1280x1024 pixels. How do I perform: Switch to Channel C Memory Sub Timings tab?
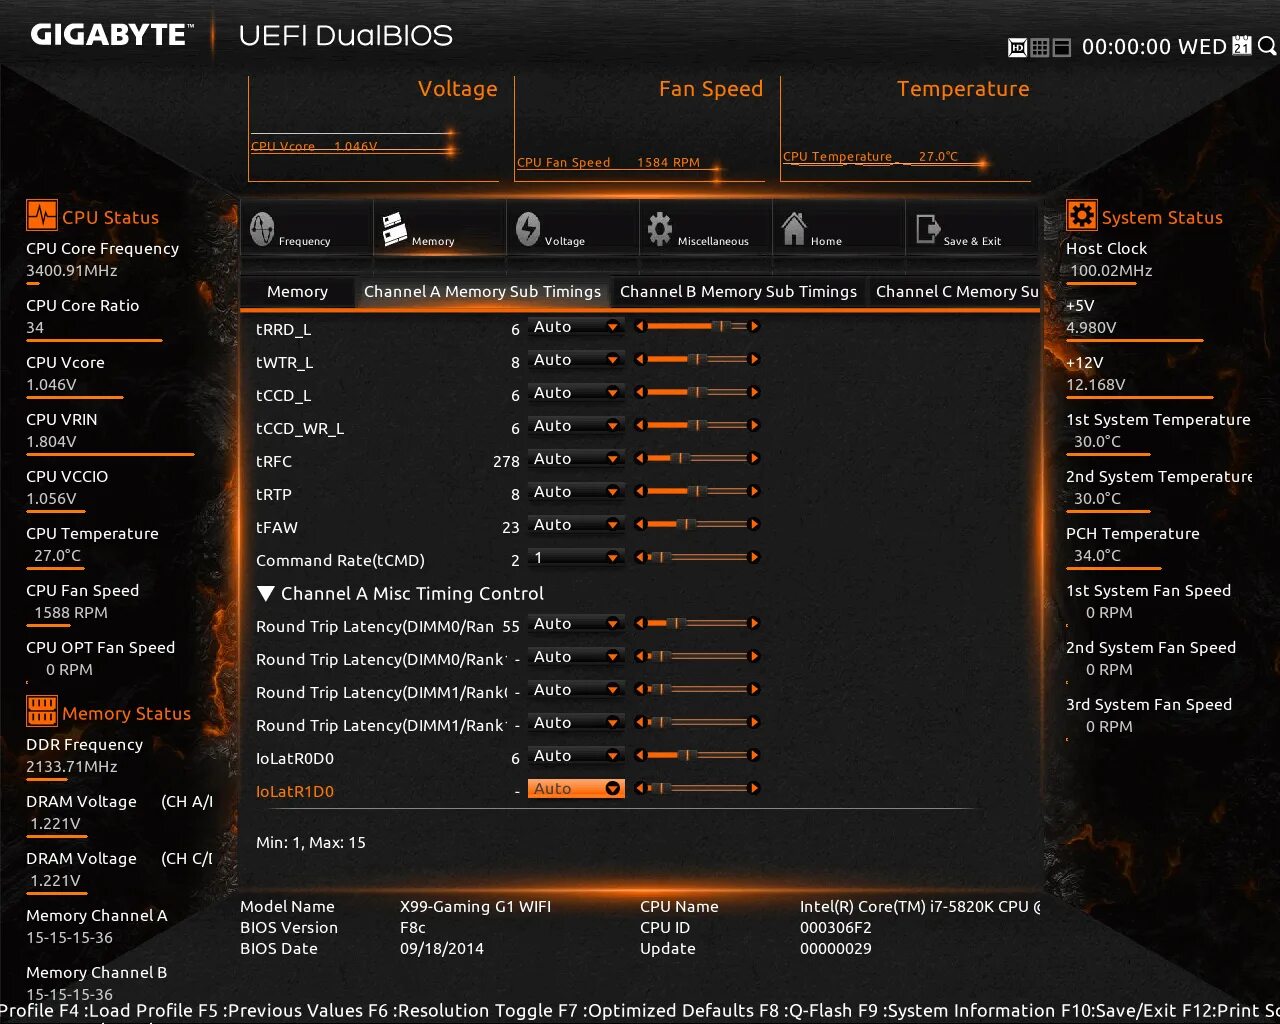957,291
